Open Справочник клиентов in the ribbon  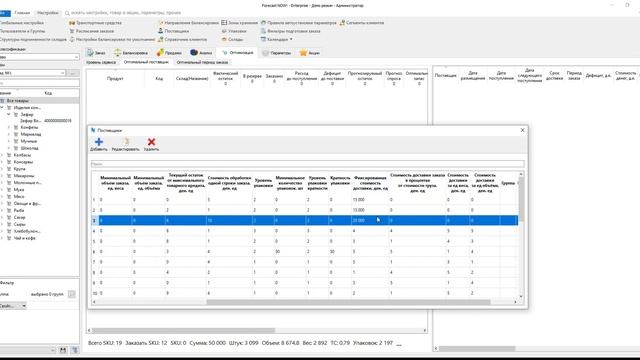(182, 40)
